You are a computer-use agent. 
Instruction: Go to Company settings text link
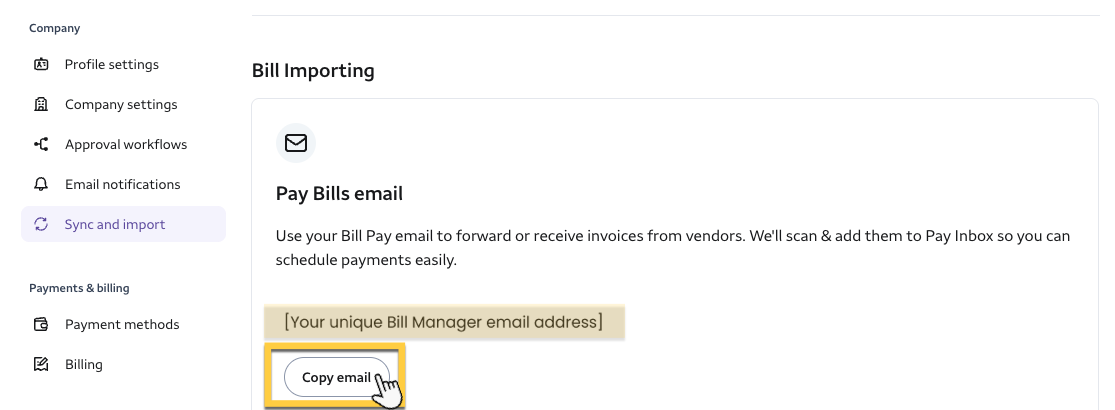point(121,105)
